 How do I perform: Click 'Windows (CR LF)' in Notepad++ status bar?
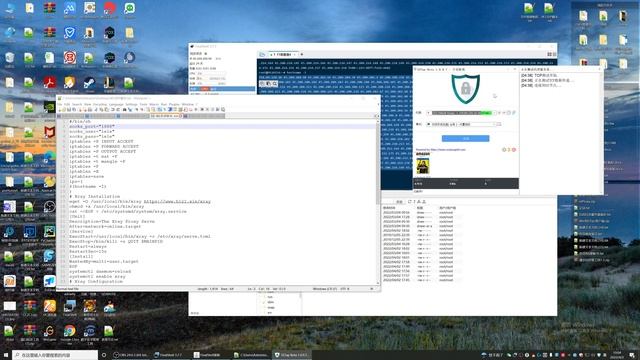point(324,289)
